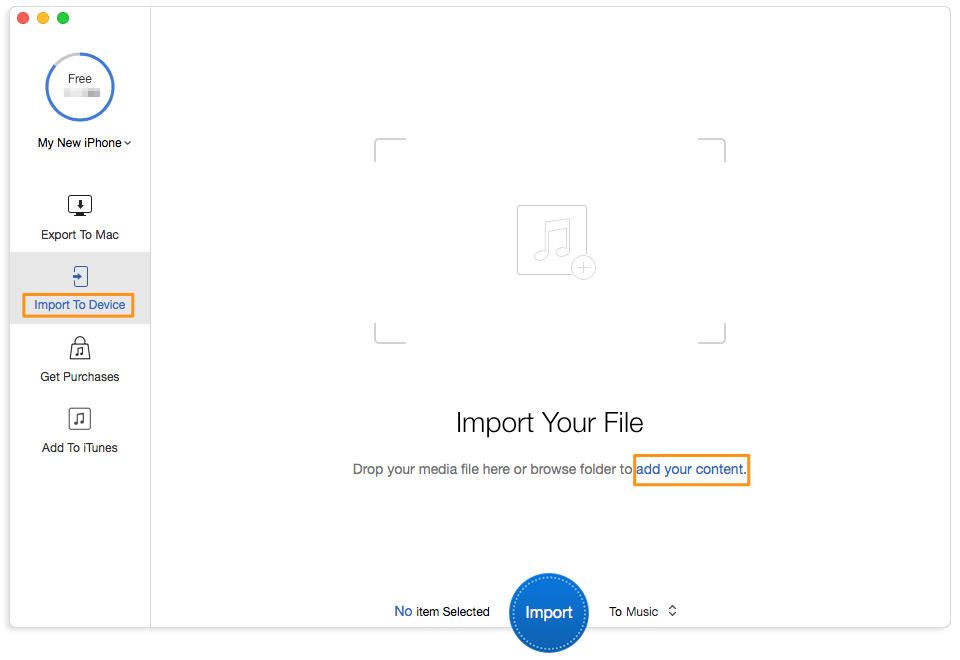Expand the My New iPhone device dropdown
Screen dimensions: 960x660
84,143
